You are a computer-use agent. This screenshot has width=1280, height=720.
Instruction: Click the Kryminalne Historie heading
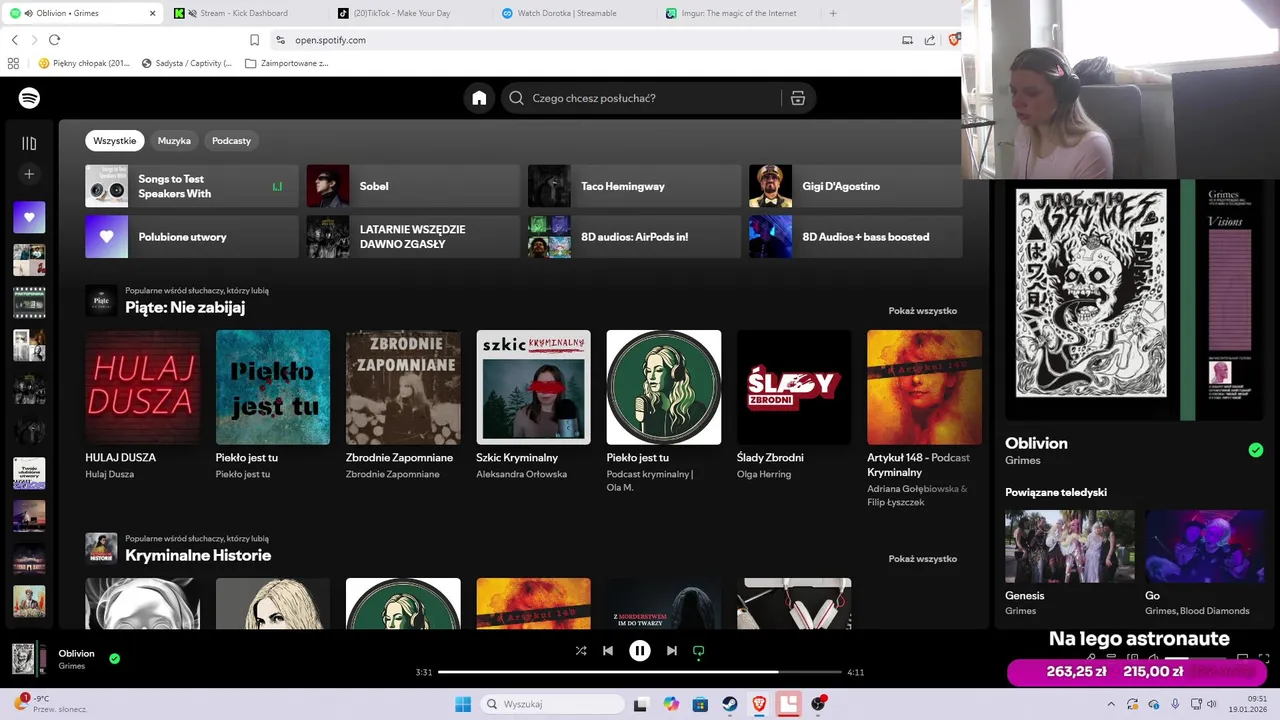198,555
